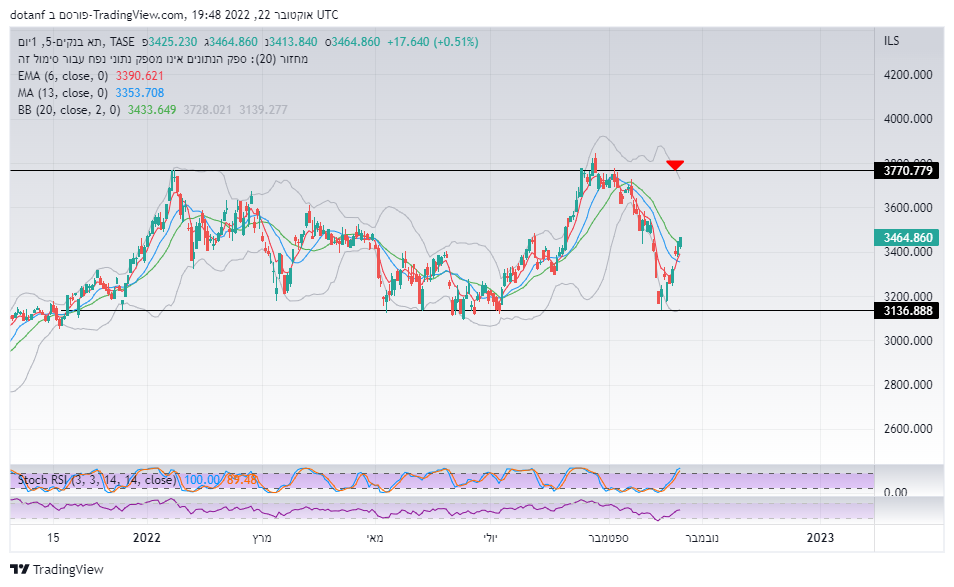Screen dimensions: 954x587
Task: Click the volume data notice line מחזור (20)
Action: (163, 59)
